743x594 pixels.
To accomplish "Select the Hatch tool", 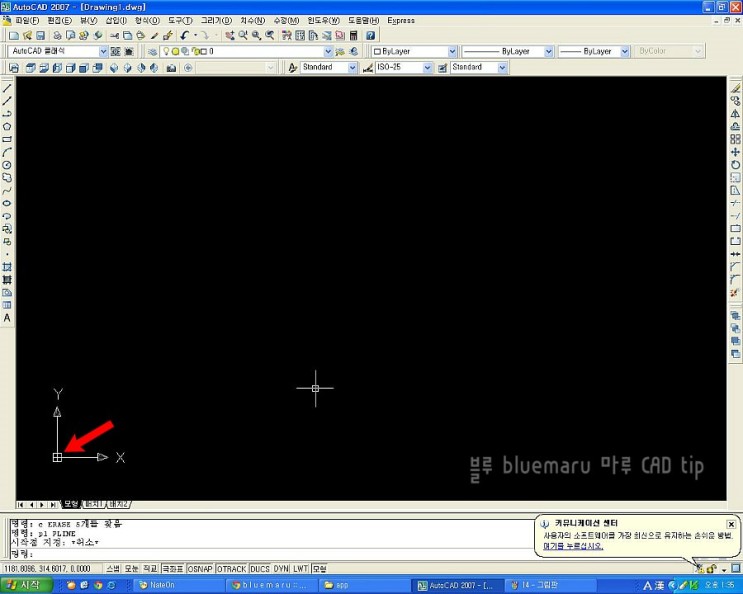I will tap(7, 267).
